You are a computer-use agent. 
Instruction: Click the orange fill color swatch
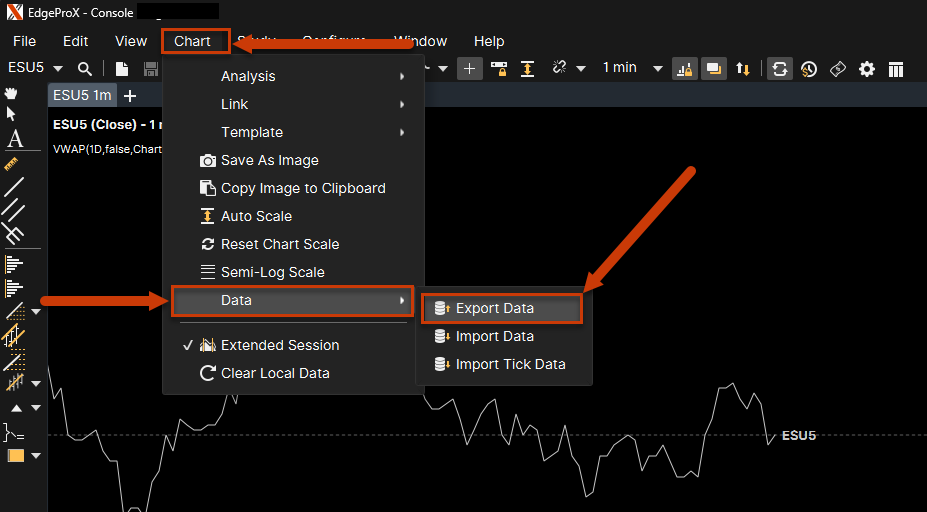pos(16,456)
